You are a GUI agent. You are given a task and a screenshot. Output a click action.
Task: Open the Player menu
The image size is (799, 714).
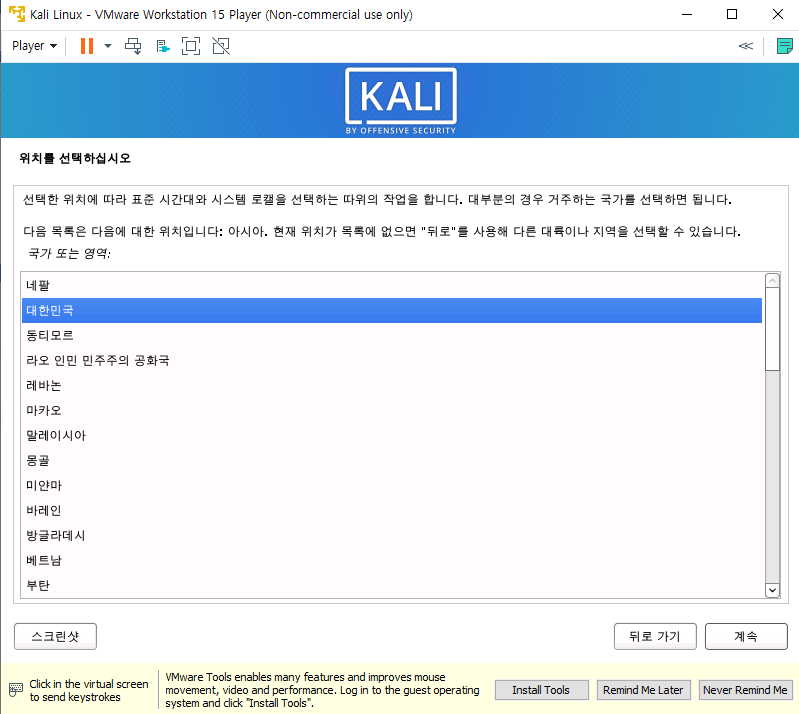(34, 46)
